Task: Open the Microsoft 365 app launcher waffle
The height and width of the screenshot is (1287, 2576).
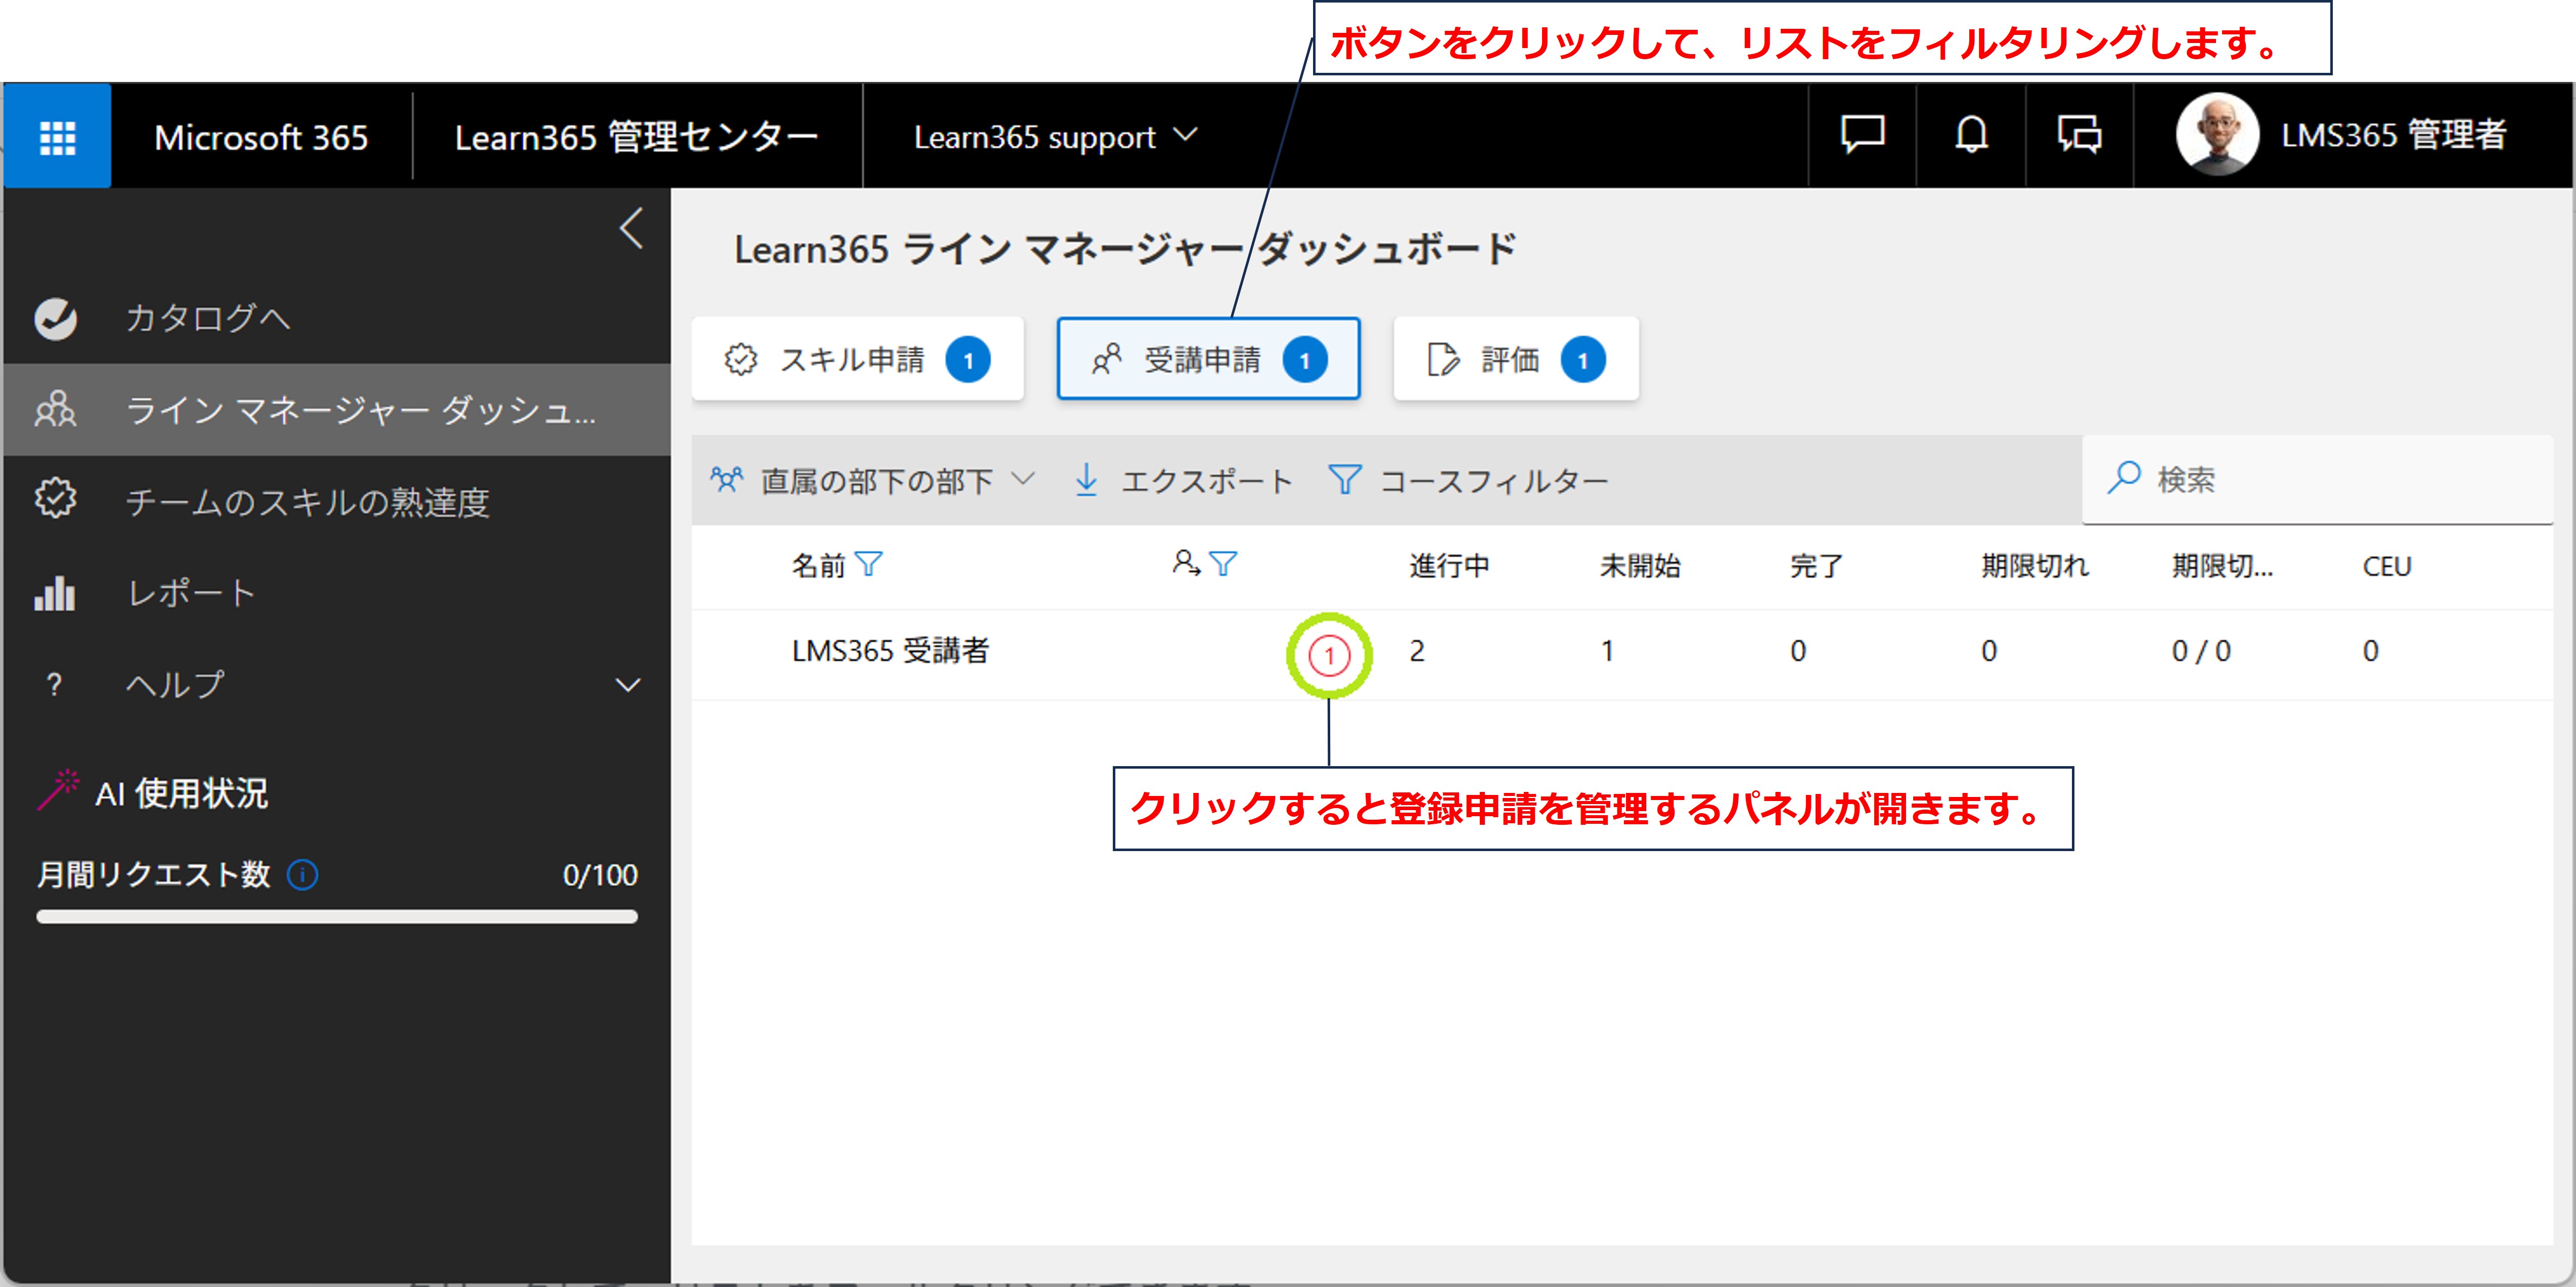Action: coord(57,136)
